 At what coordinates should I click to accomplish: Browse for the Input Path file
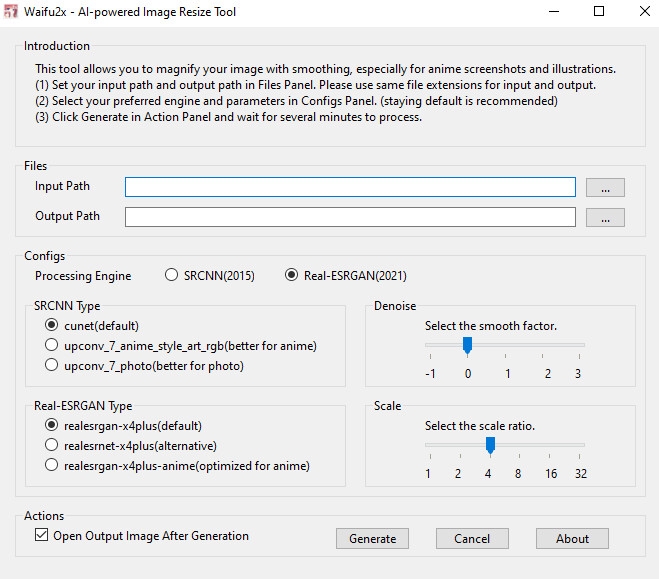tap(605, 187)
